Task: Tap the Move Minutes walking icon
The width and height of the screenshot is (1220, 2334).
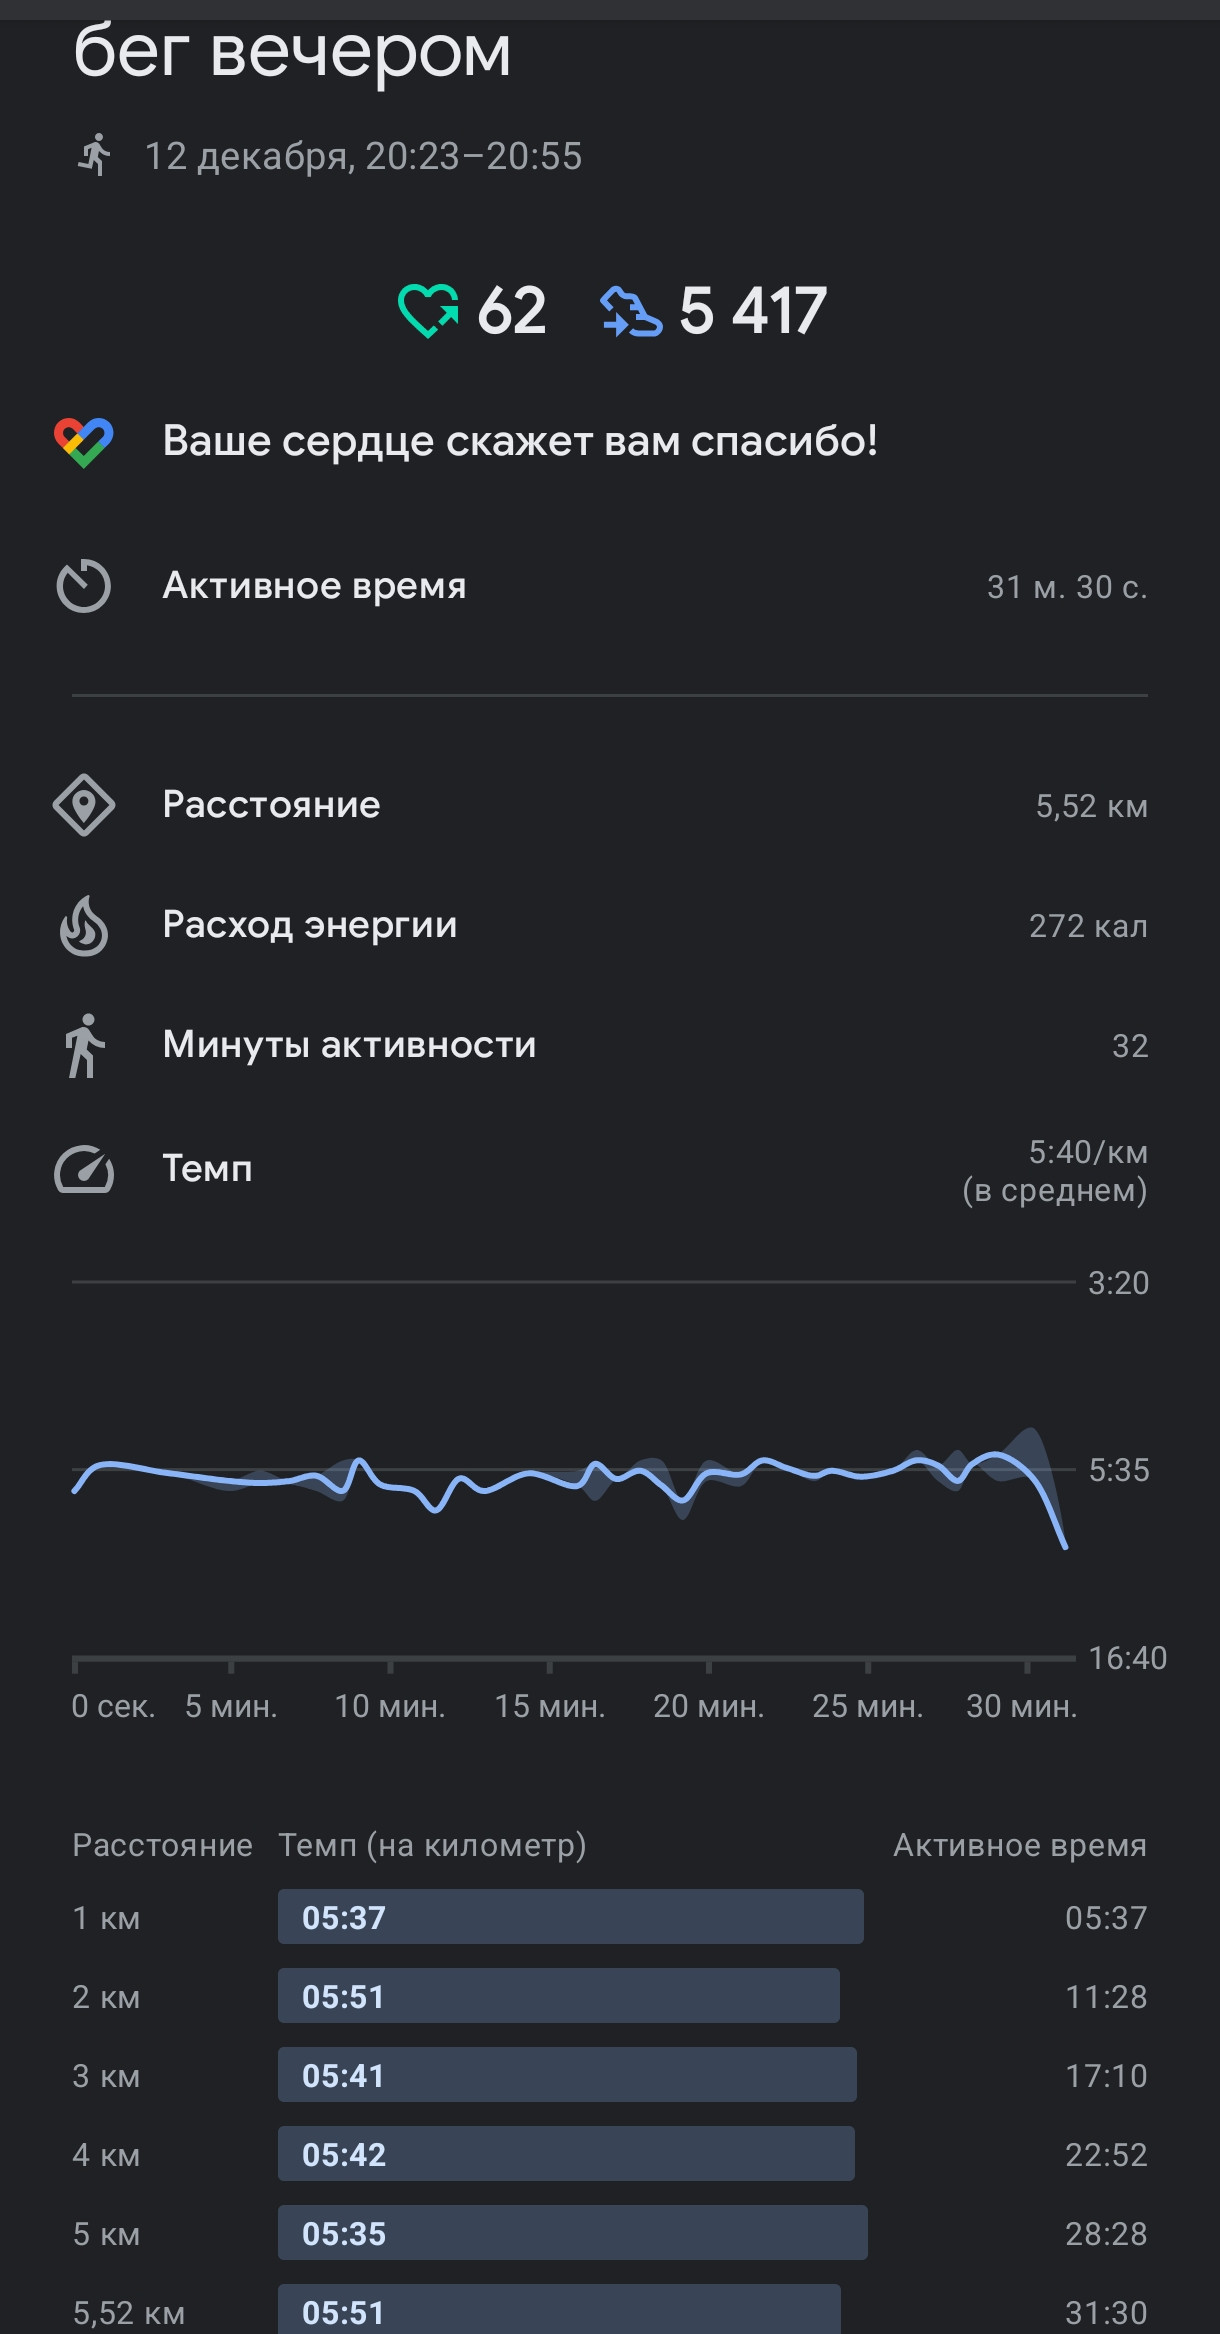Action: click(x=84, y=1045)
